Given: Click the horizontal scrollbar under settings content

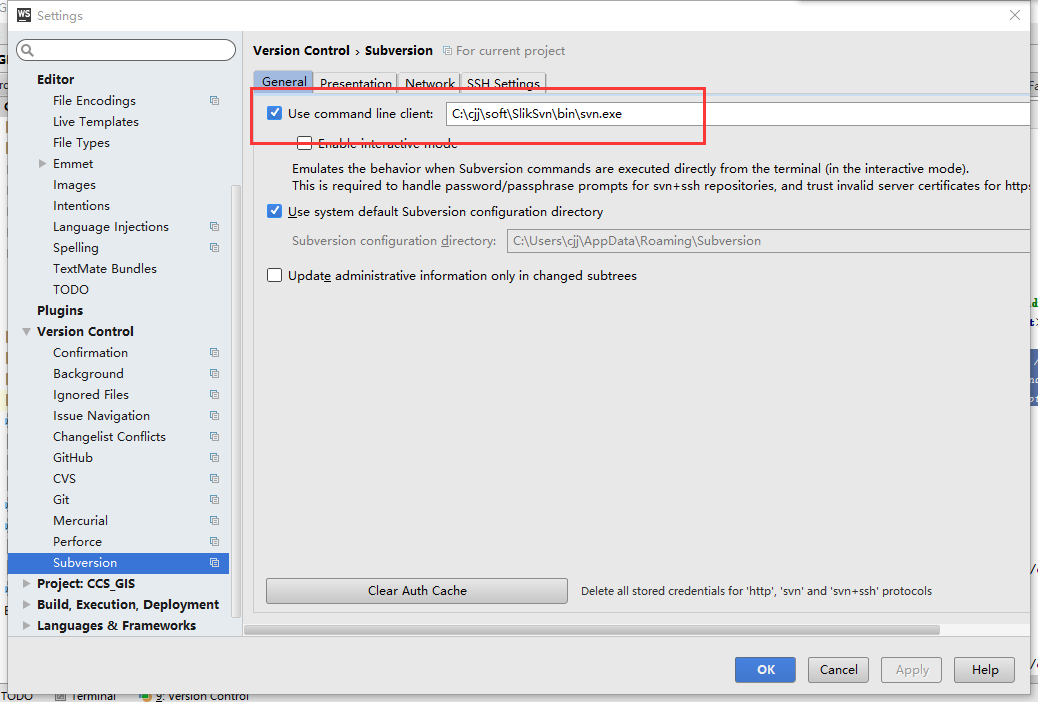Looking at the screenshot, I should [592, 630].
